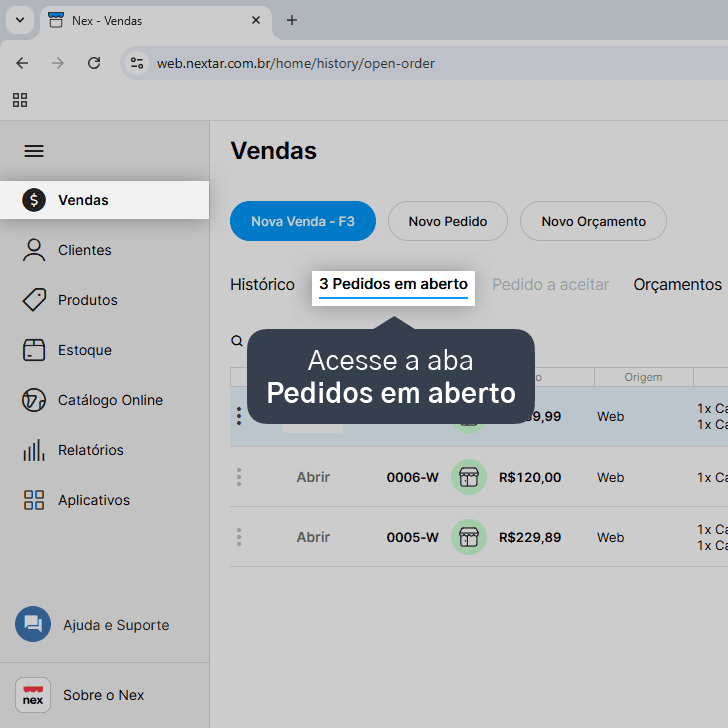
Task: Click the Novo Orçamento button
Action: click(593, 221)
